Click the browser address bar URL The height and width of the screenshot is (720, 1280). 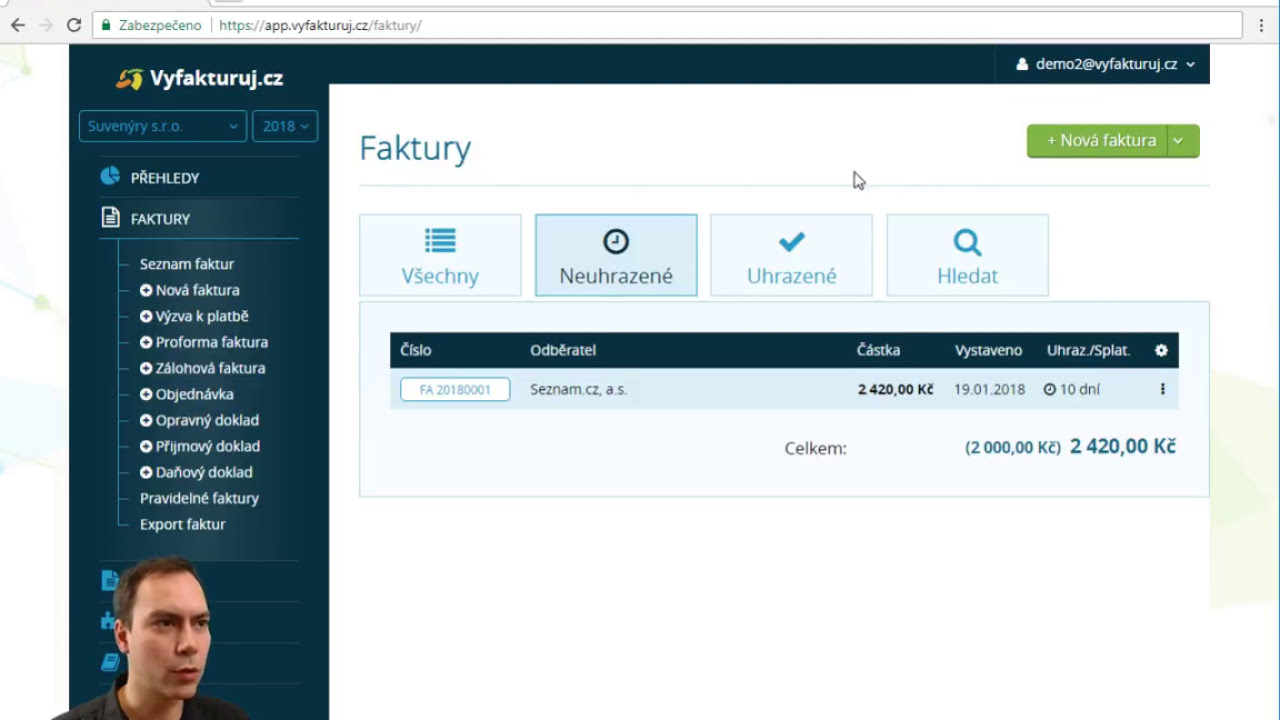click(x=320, y=25)
